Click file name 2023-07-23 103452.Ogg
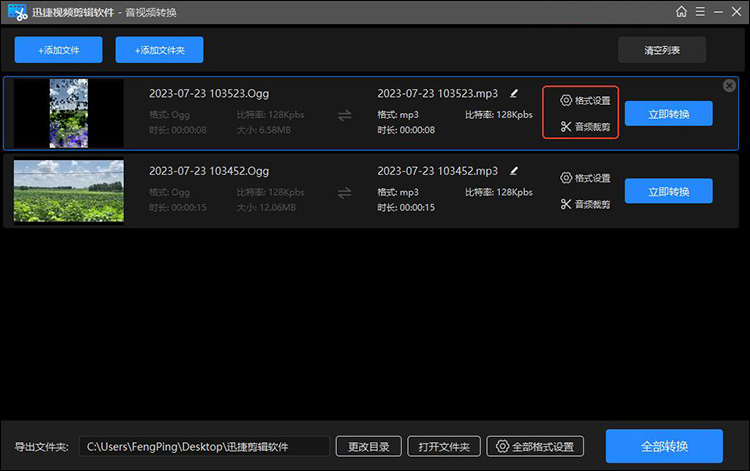Image resolution: width=750 pixels, height=471 pixels. tap(209, 171)
